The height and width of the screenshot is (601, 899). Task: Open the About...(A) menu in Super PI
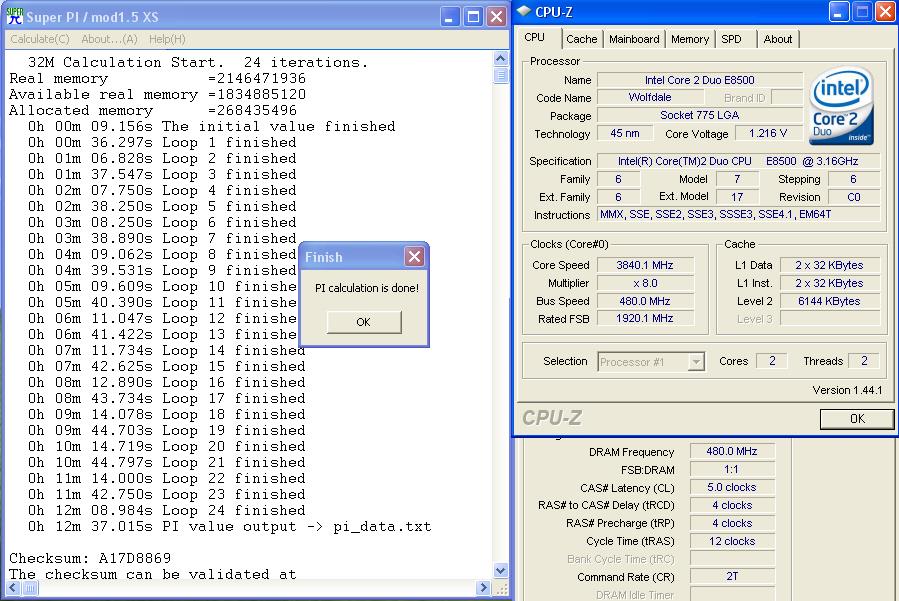(109, 39)
